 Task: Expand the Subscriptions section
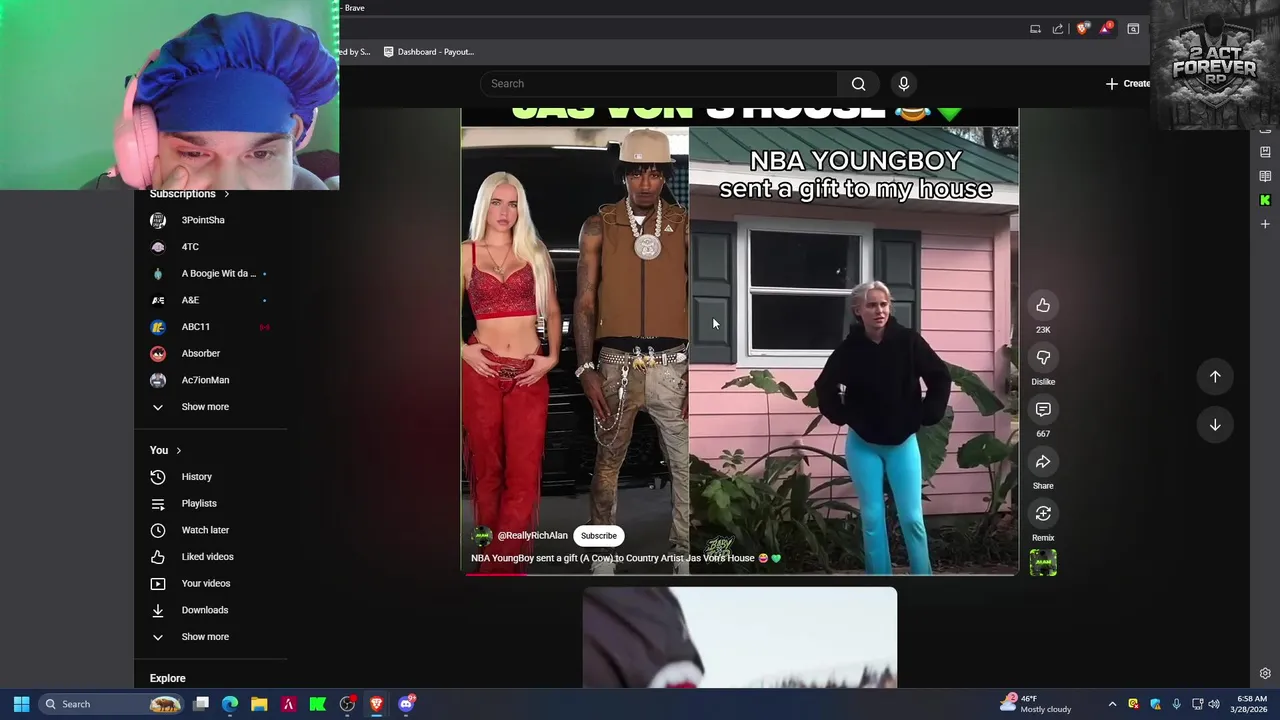click(x=190, y=194)
